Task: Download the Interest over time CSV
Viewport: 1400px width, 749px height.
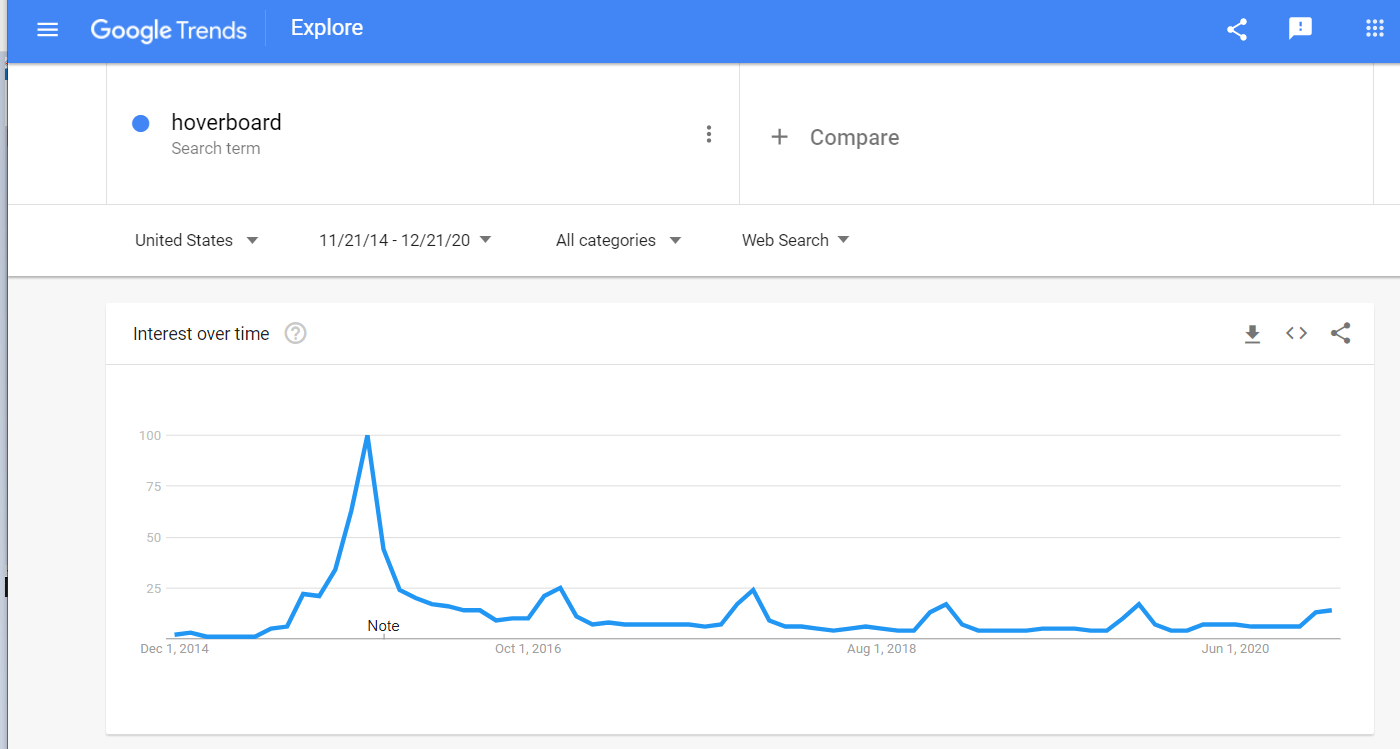Action: (x=1252, y=334)
